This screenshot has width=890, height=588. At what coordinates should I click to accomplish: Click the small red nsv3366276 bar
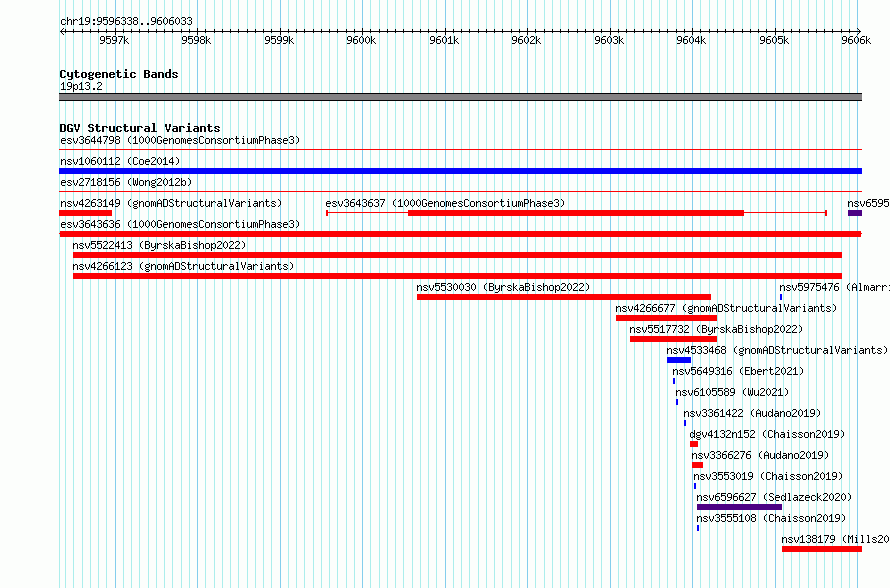[x=698, y=465]
